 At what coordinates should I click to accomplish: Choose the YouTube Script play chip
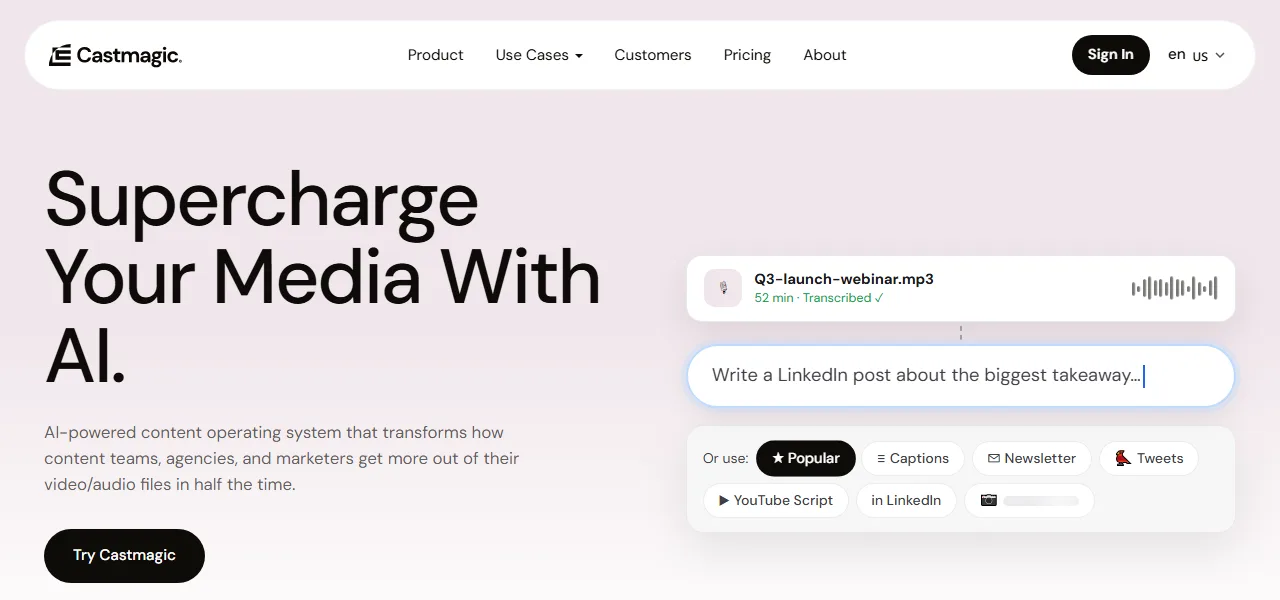point(776,500)
